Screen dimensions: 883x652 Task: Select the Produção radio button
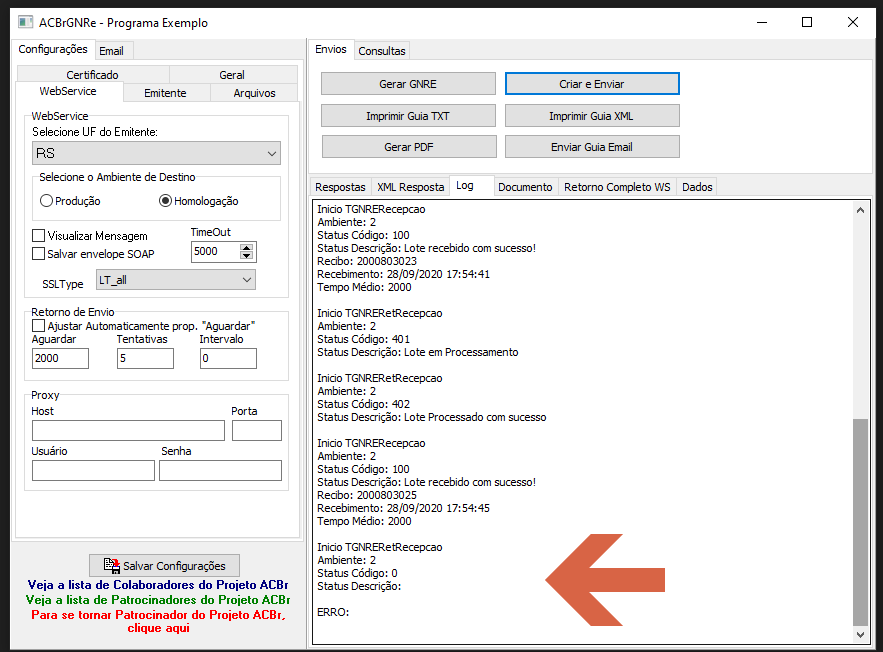46,200
